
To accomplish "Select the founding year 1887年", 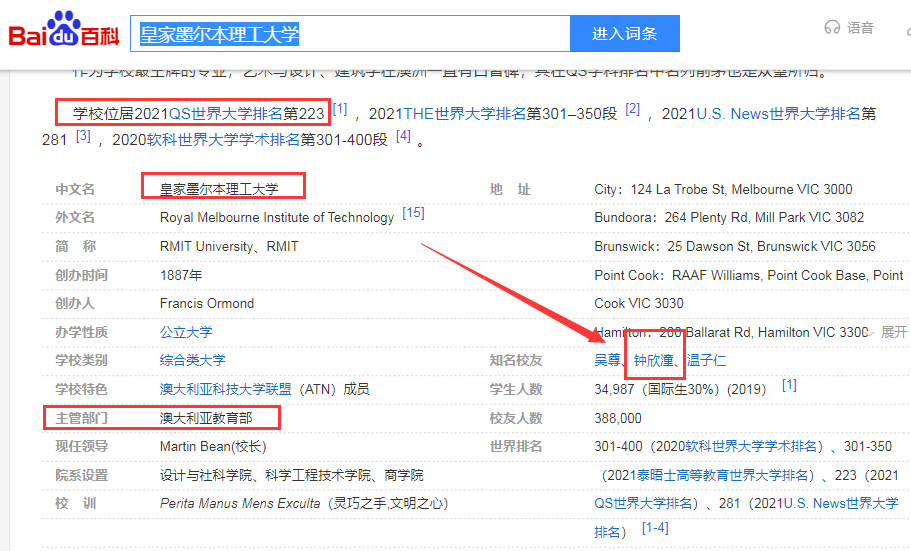I will 181,275.
